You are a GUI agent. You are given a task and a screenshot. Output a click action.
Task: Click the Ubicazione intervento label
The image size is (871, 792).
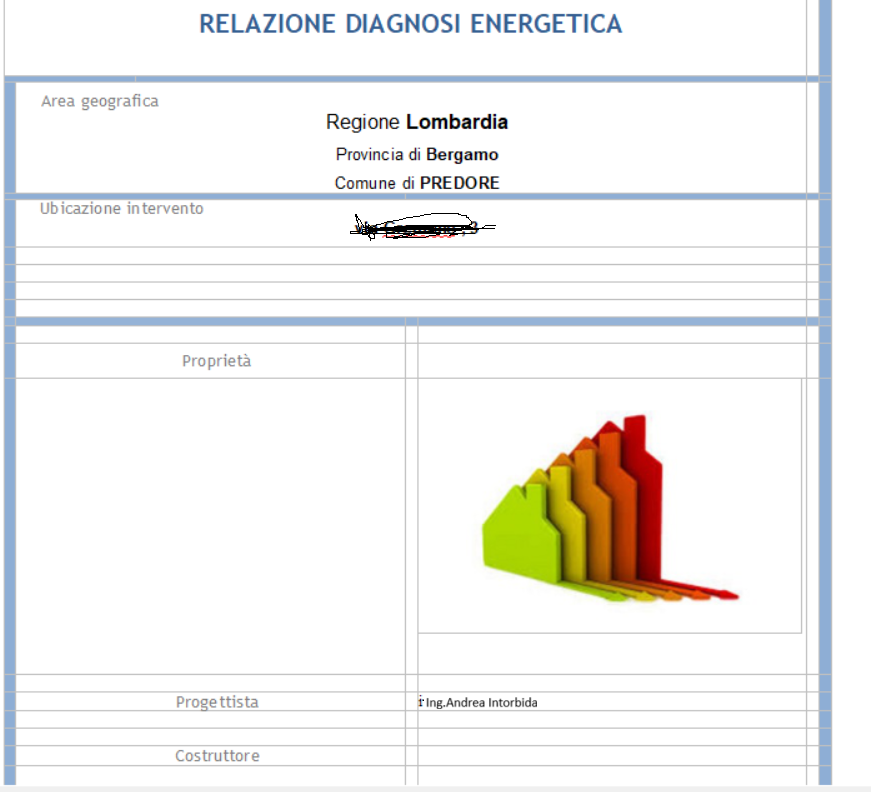pyautogui.click(x=121, y=209)
